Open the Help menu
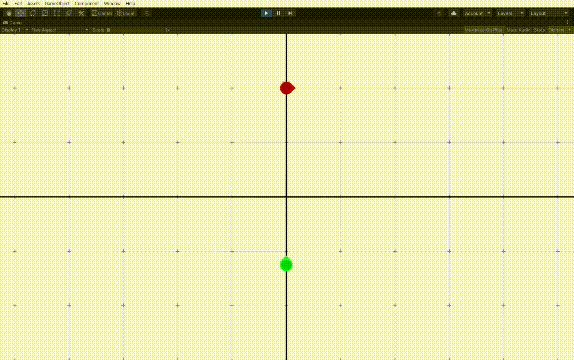This screenshot has width=574, height=360. [130, 3]
